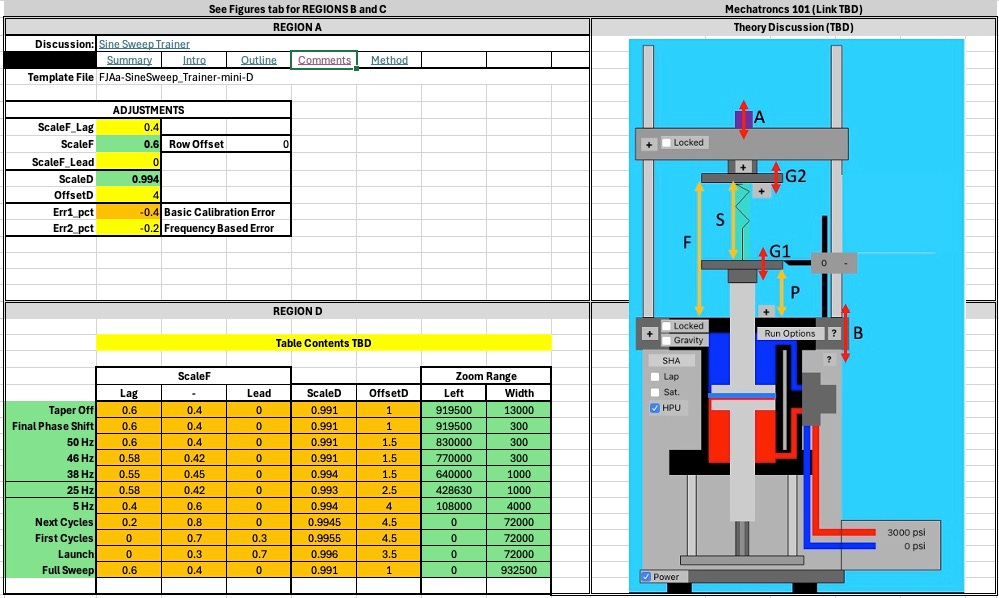The width and height of the screenshot is (999, 598).
Task: Enable the Sat. checkbox
Action: point(654,392)
